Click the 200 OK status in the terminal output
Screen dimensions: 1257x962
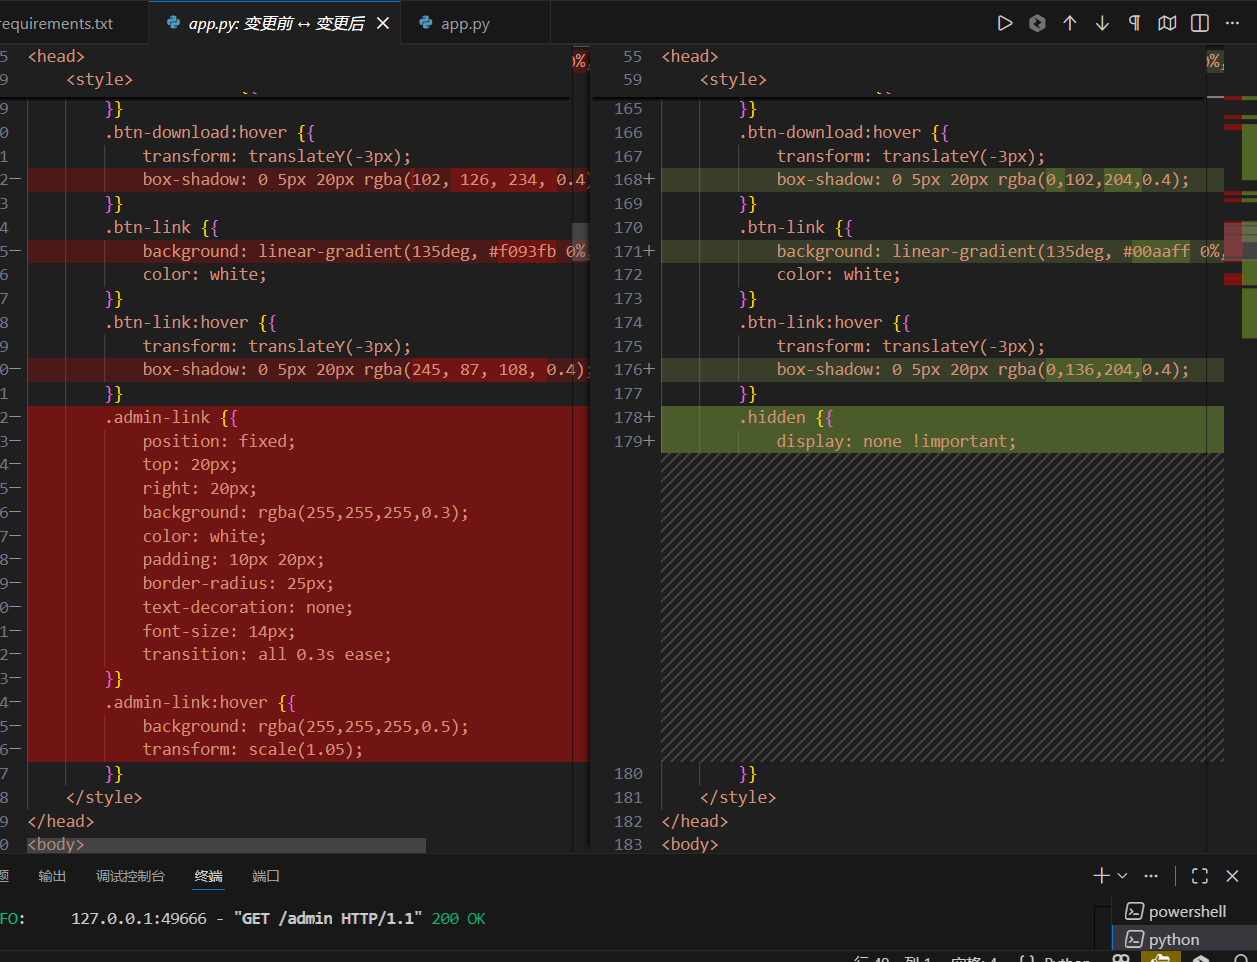(458, 918)
